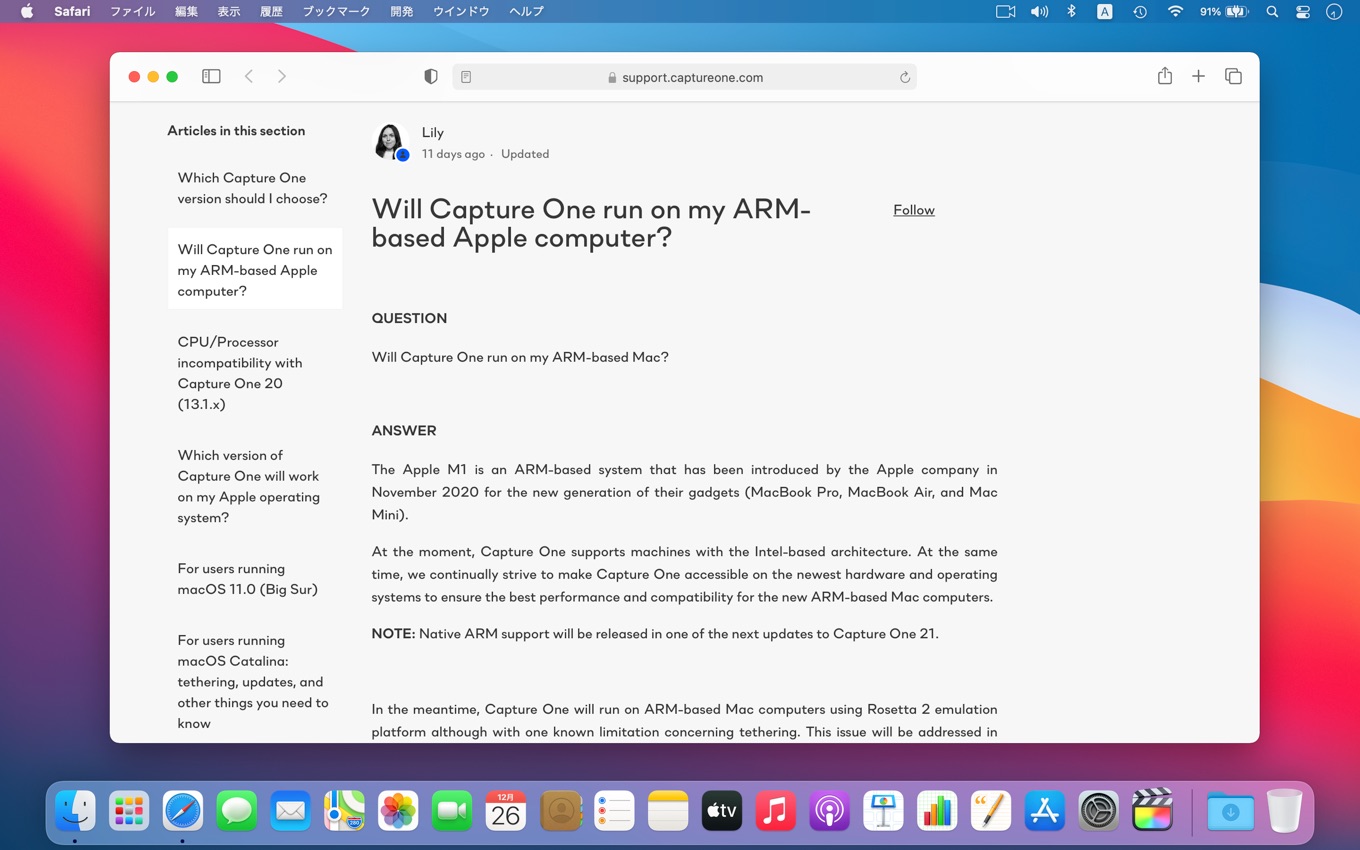Open the volume control in menu bar

point(1039,12)
